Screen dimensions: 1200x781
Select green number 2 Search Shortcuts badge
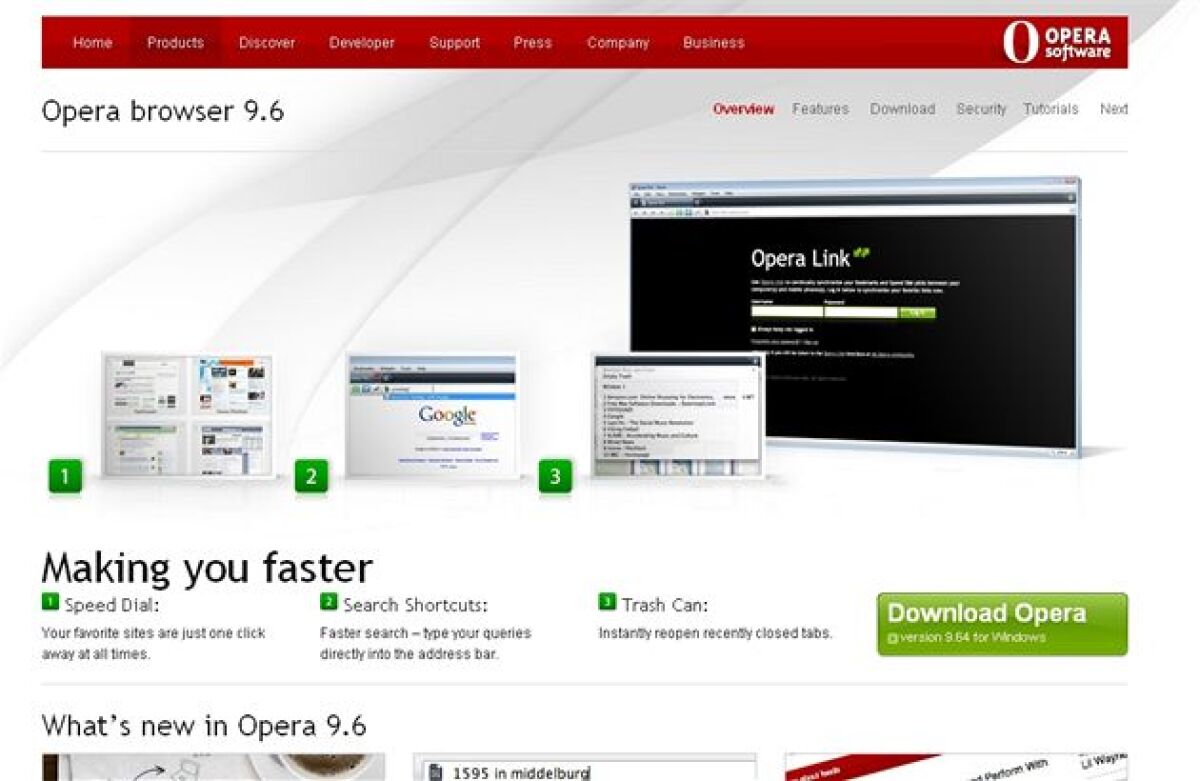[311, 477]
